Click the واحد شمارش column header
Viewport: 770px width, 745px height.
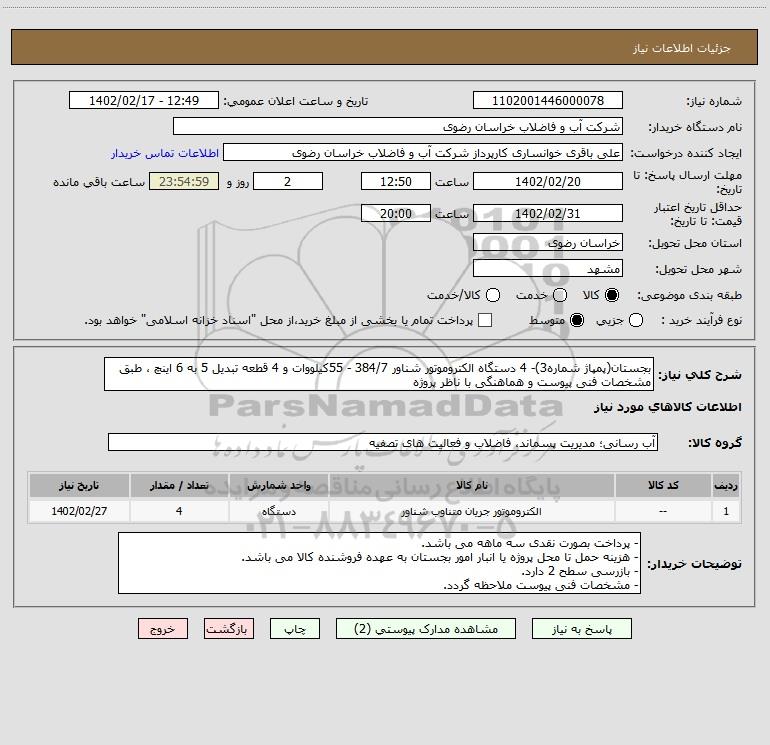[x=278, y=485]
